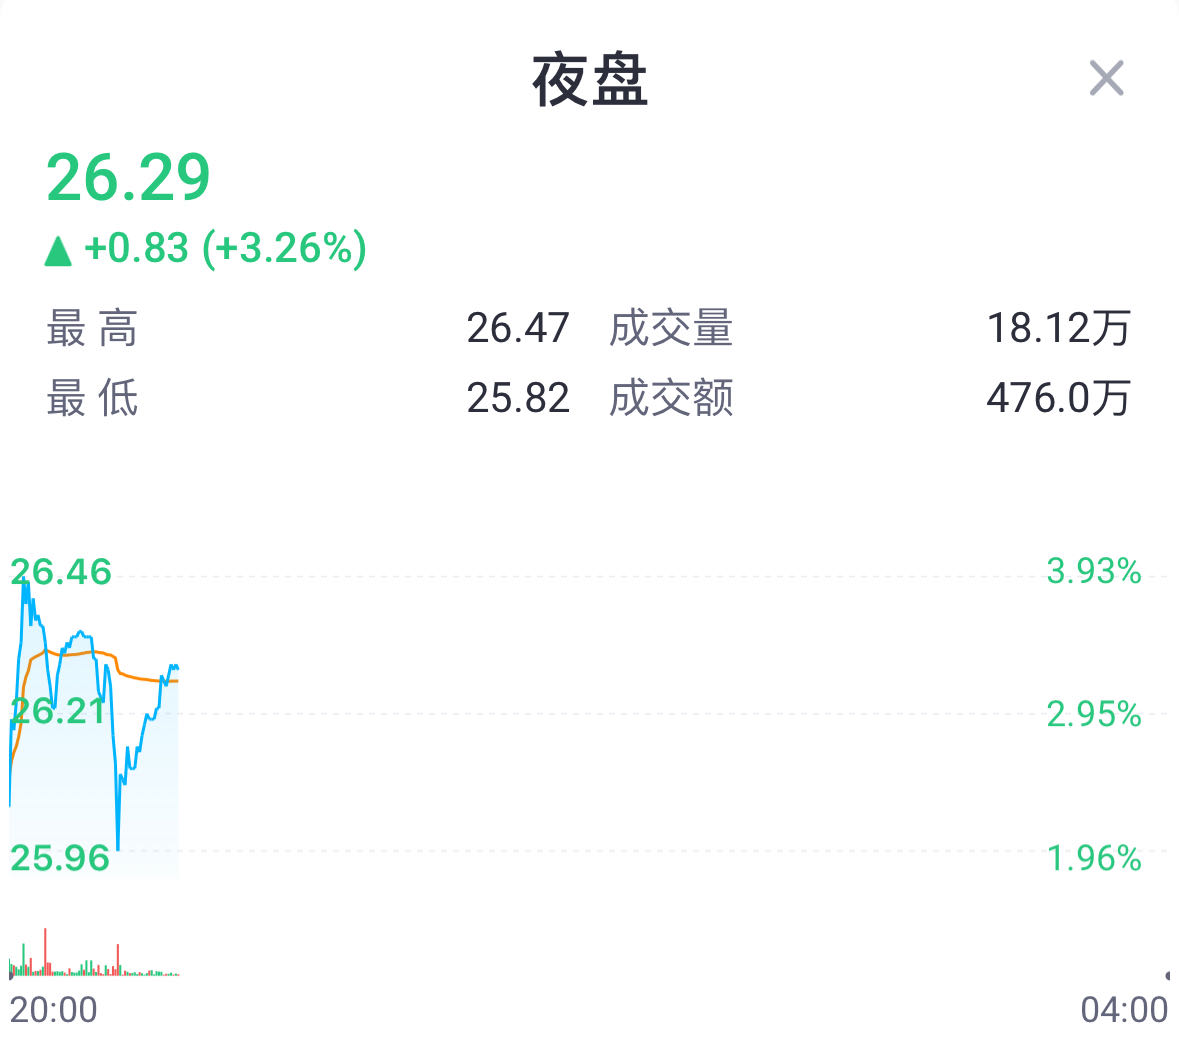1179x1041 pixels.
Task: Click the 476.0万 turnover value
Action: click(1058, 398)
